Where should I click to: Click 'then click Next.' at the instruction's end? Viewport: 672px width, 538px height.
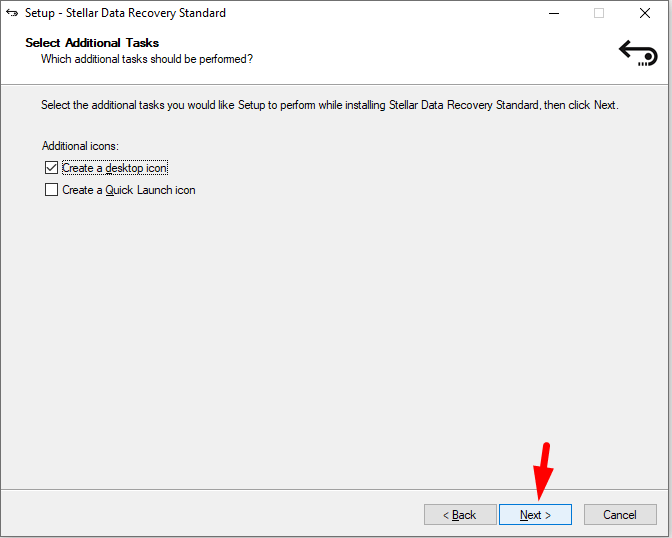click(x=581, y=105)
